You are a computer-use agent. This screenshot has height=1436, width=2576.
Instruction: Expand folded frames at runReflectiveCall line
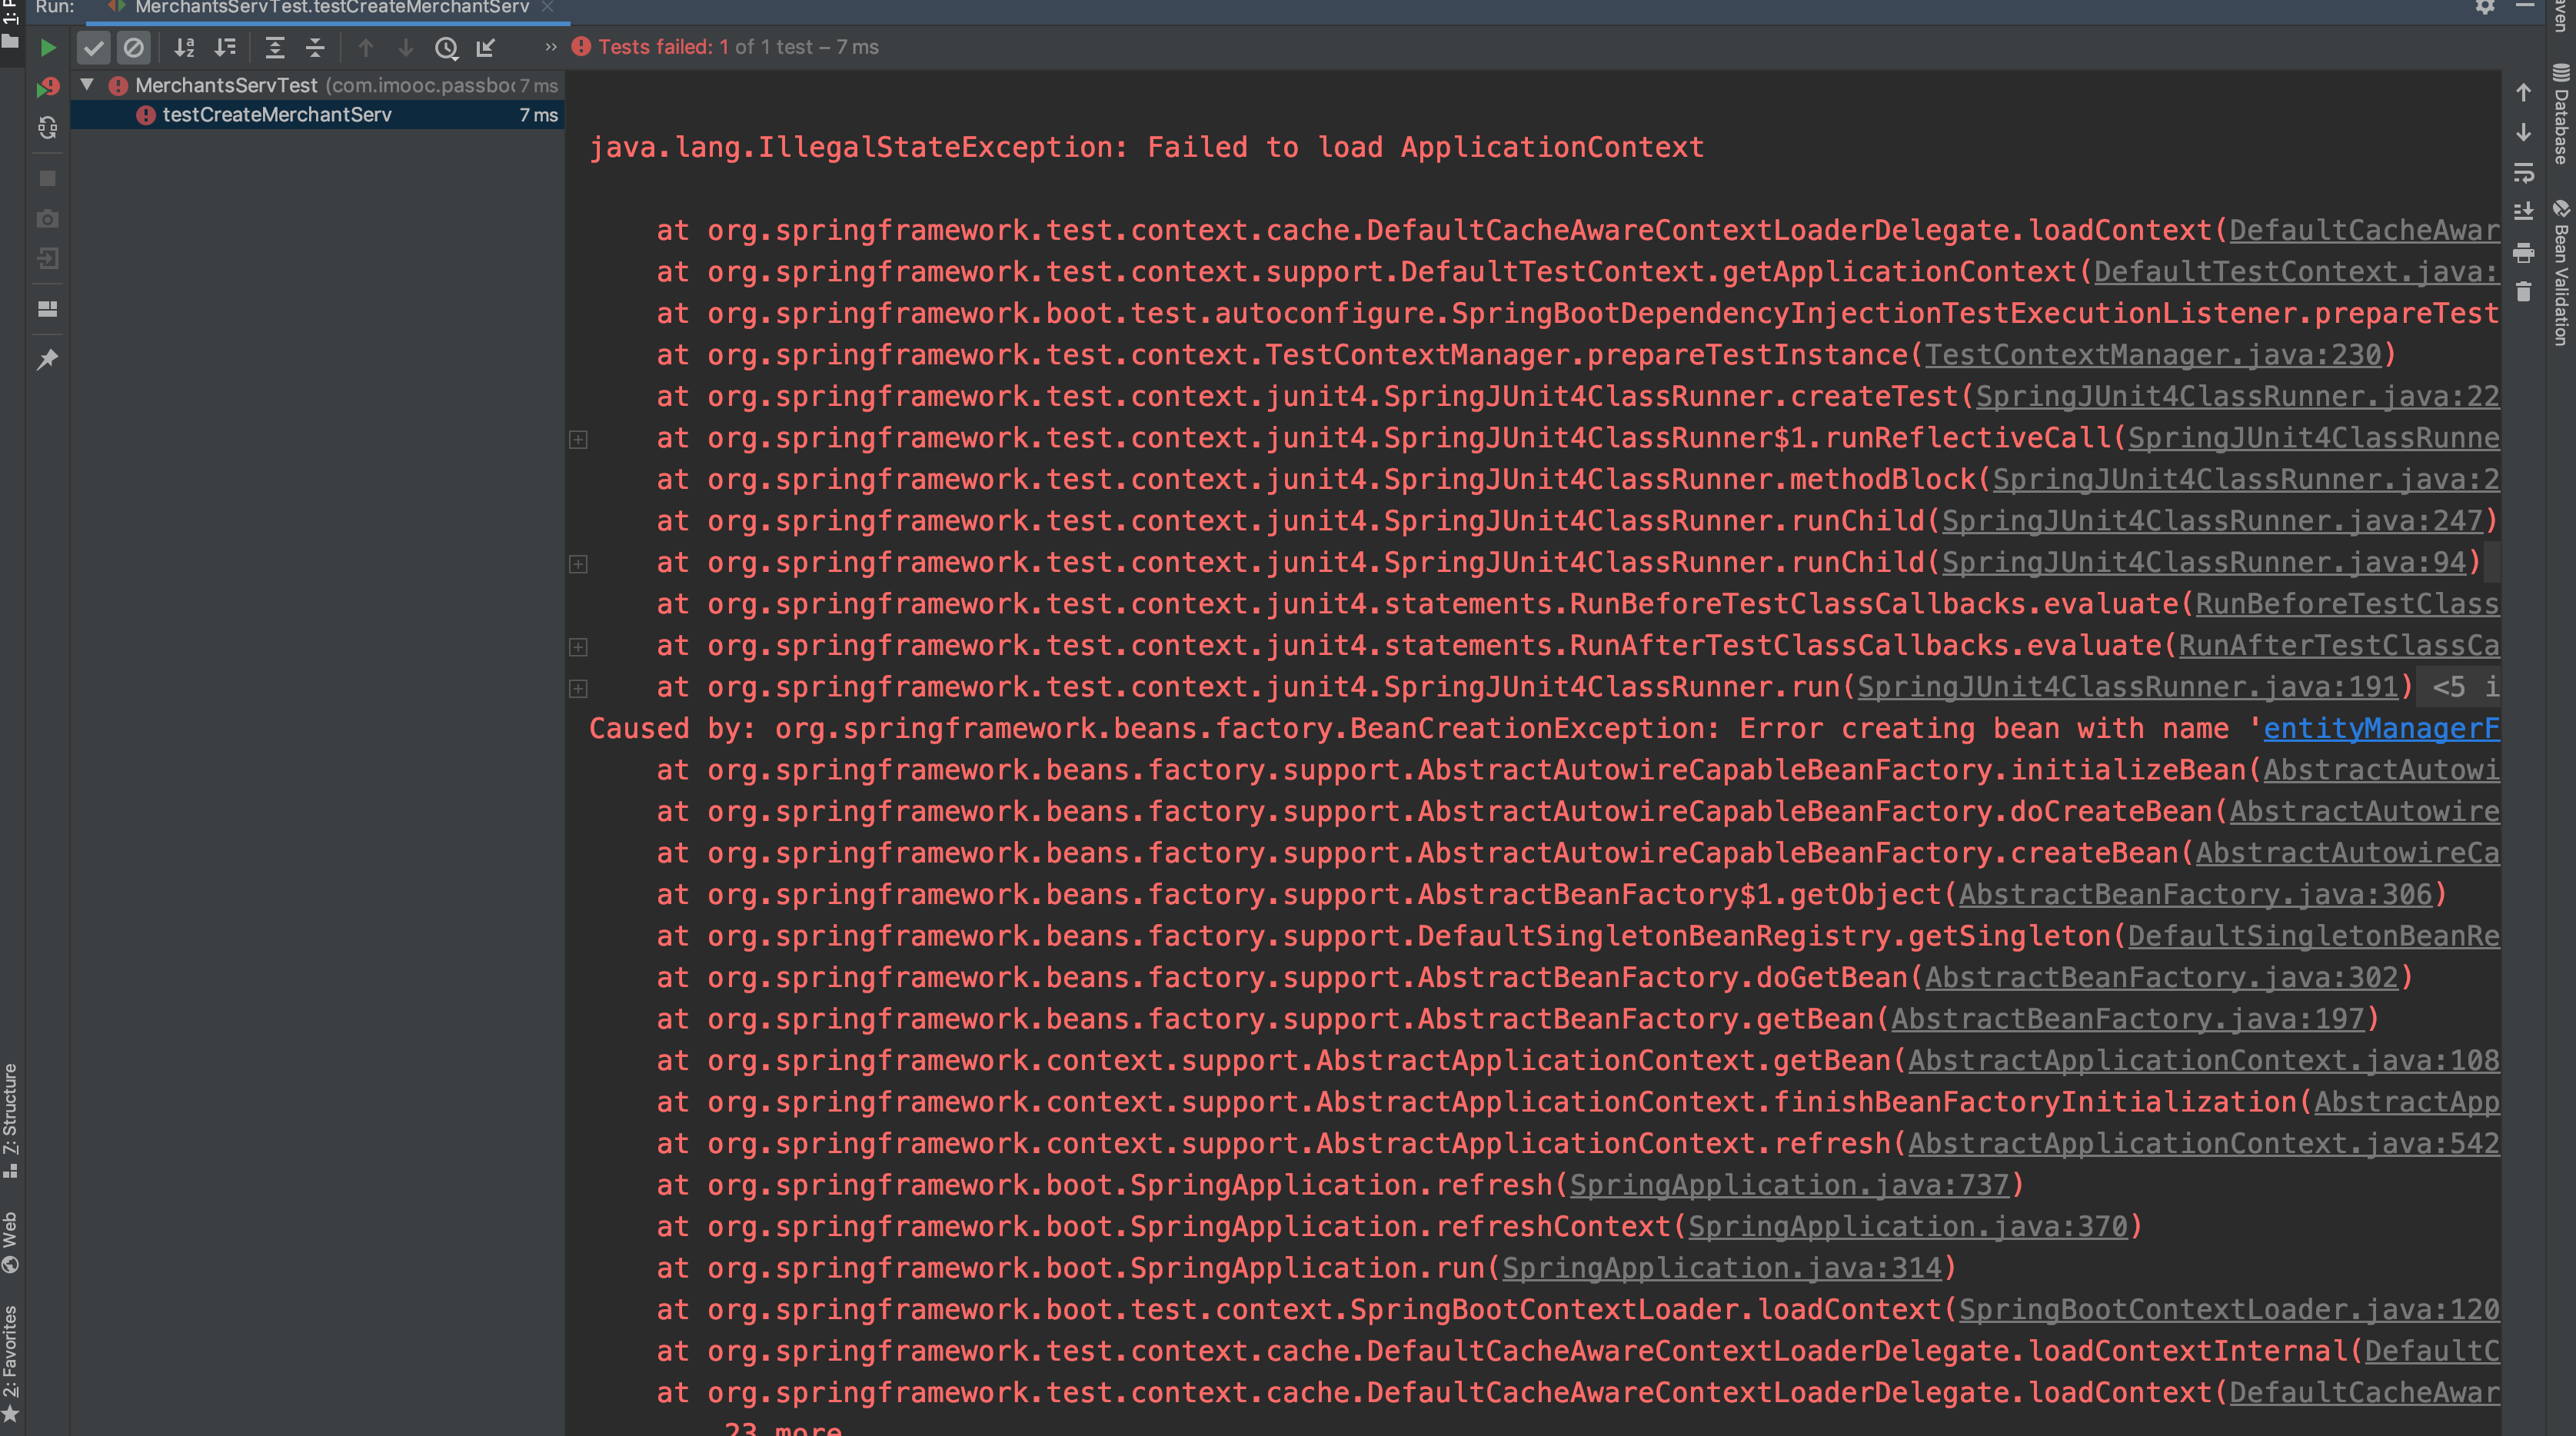tap(578, 439)
